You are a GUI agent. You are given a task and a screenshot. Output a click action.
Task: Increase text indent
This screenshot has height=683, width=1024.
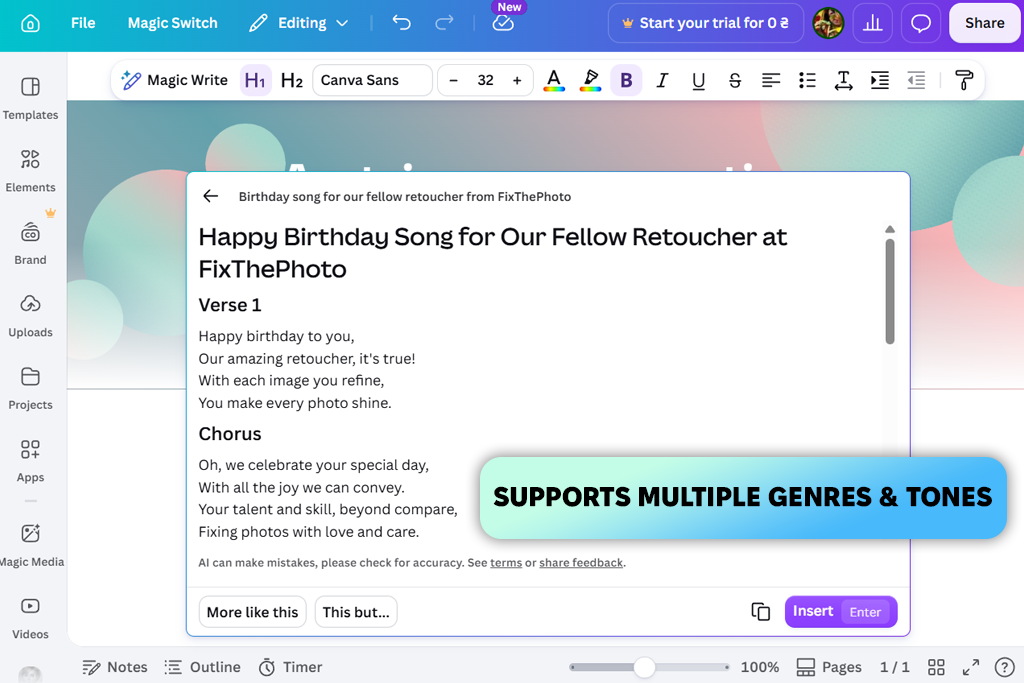click(x=880, y=80)
